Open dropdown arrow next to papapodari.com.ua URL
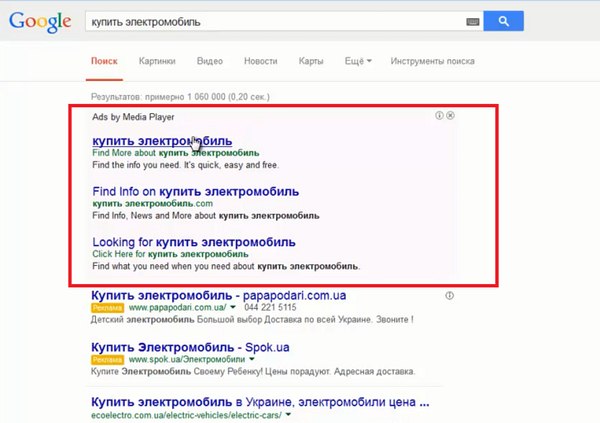 [x=233, y=307]
